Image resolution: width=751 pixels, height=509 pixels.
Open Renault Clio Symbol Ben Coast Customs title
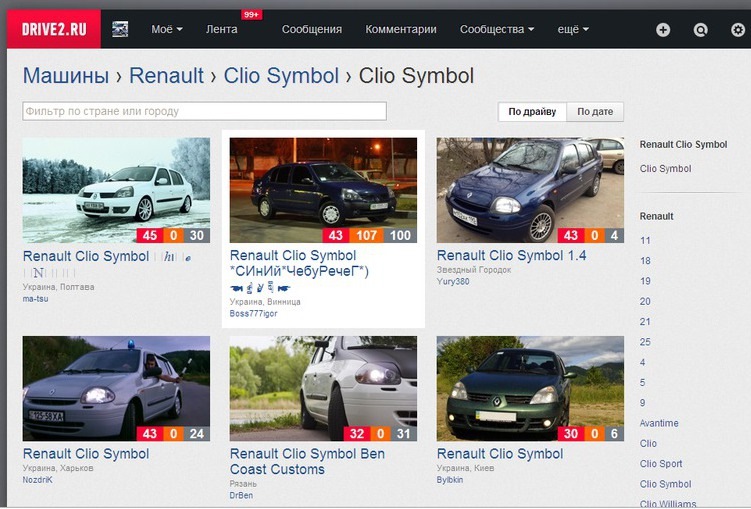(x=307, y=462)
